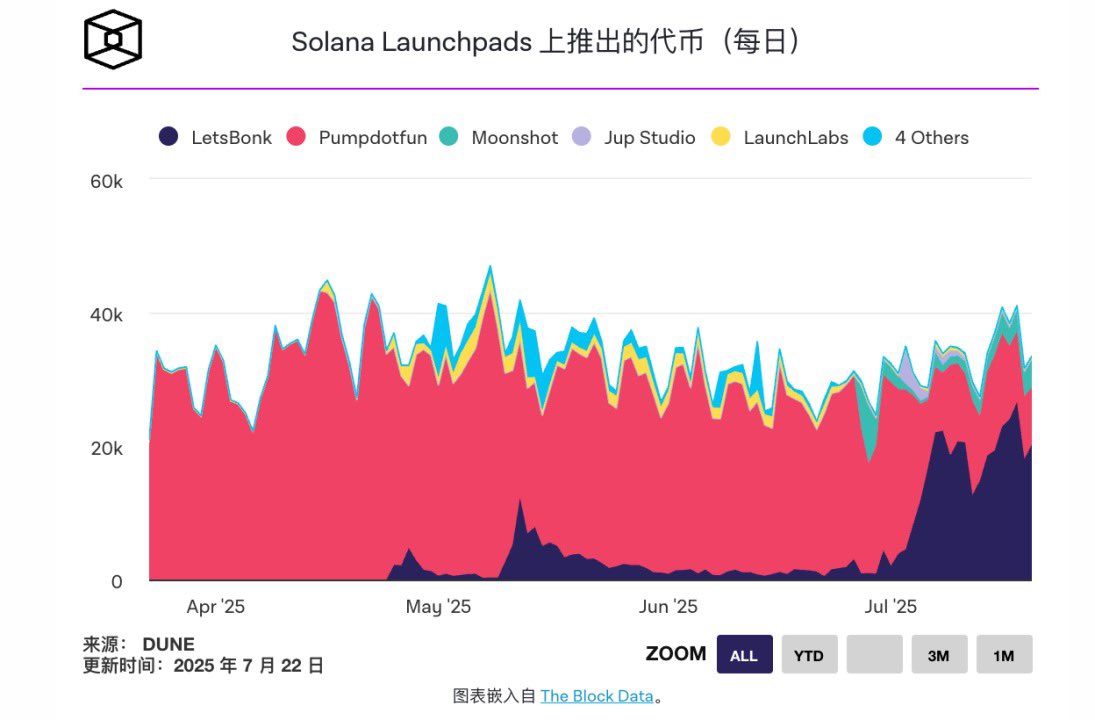Click The Block cube logo
Viewport: 1095px width, 720px height.
(x=113, y=39)
